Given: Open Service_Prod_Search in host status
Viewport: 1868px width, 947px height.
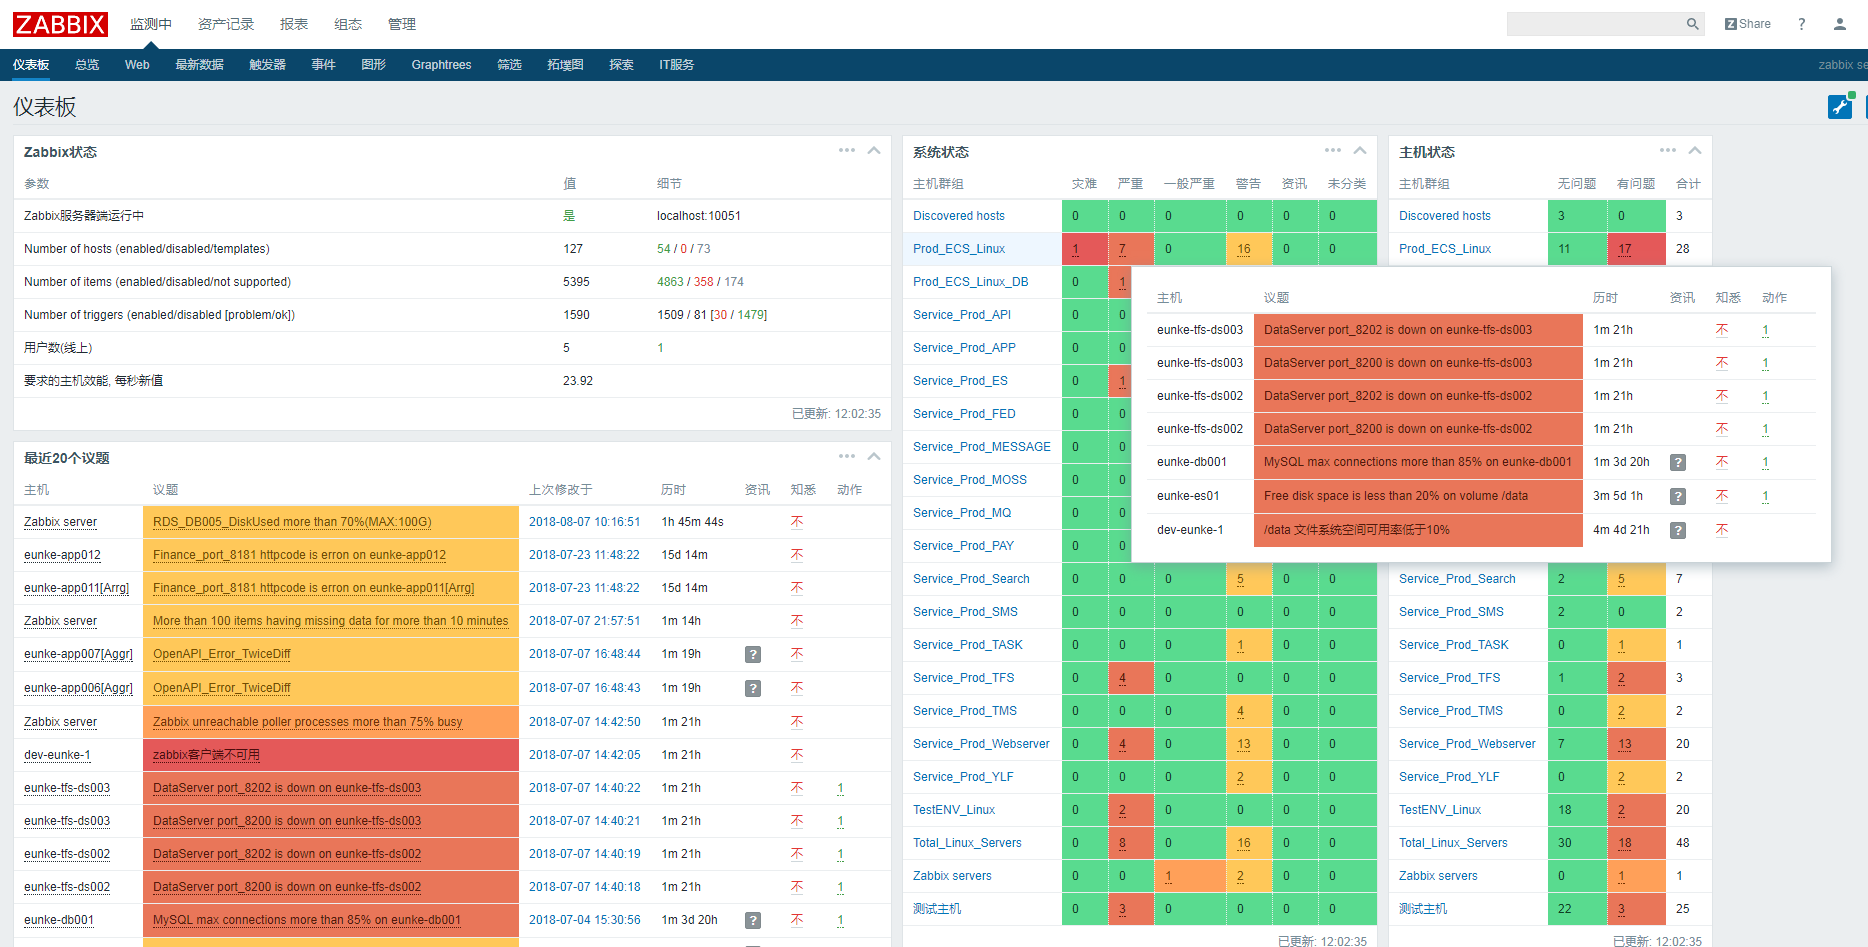Looking at the screenshot, I should point(1457,579).
